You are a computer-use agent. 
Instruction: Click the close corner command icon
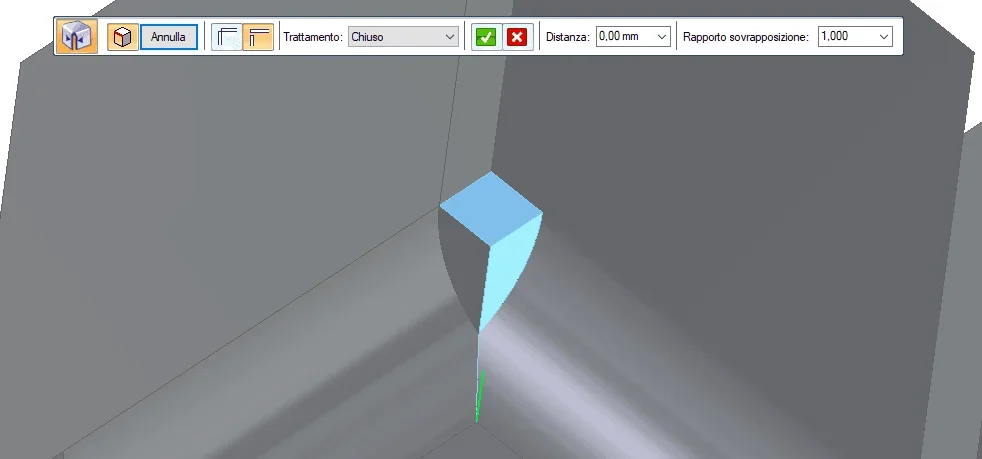(x=77, y=36)
